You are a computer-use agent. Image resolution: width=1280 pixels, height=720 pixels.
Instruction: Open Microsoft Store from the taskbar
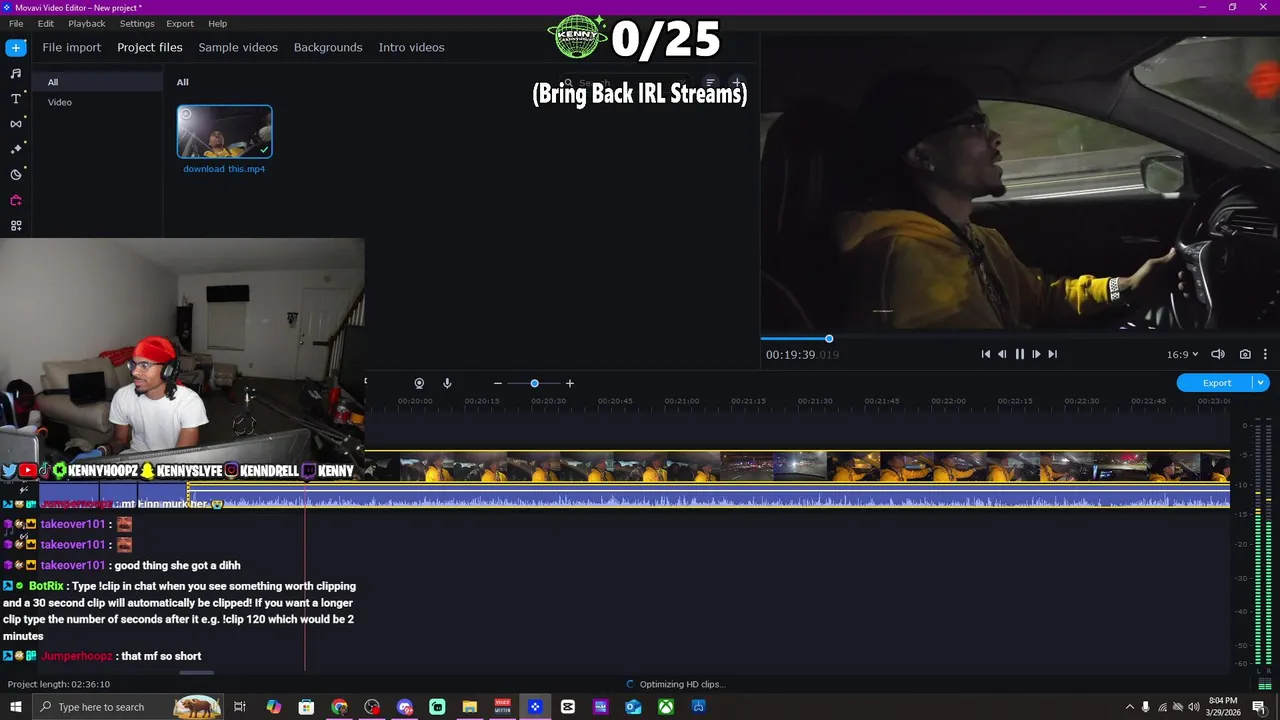pyautogui.click(x=306, y=707)
